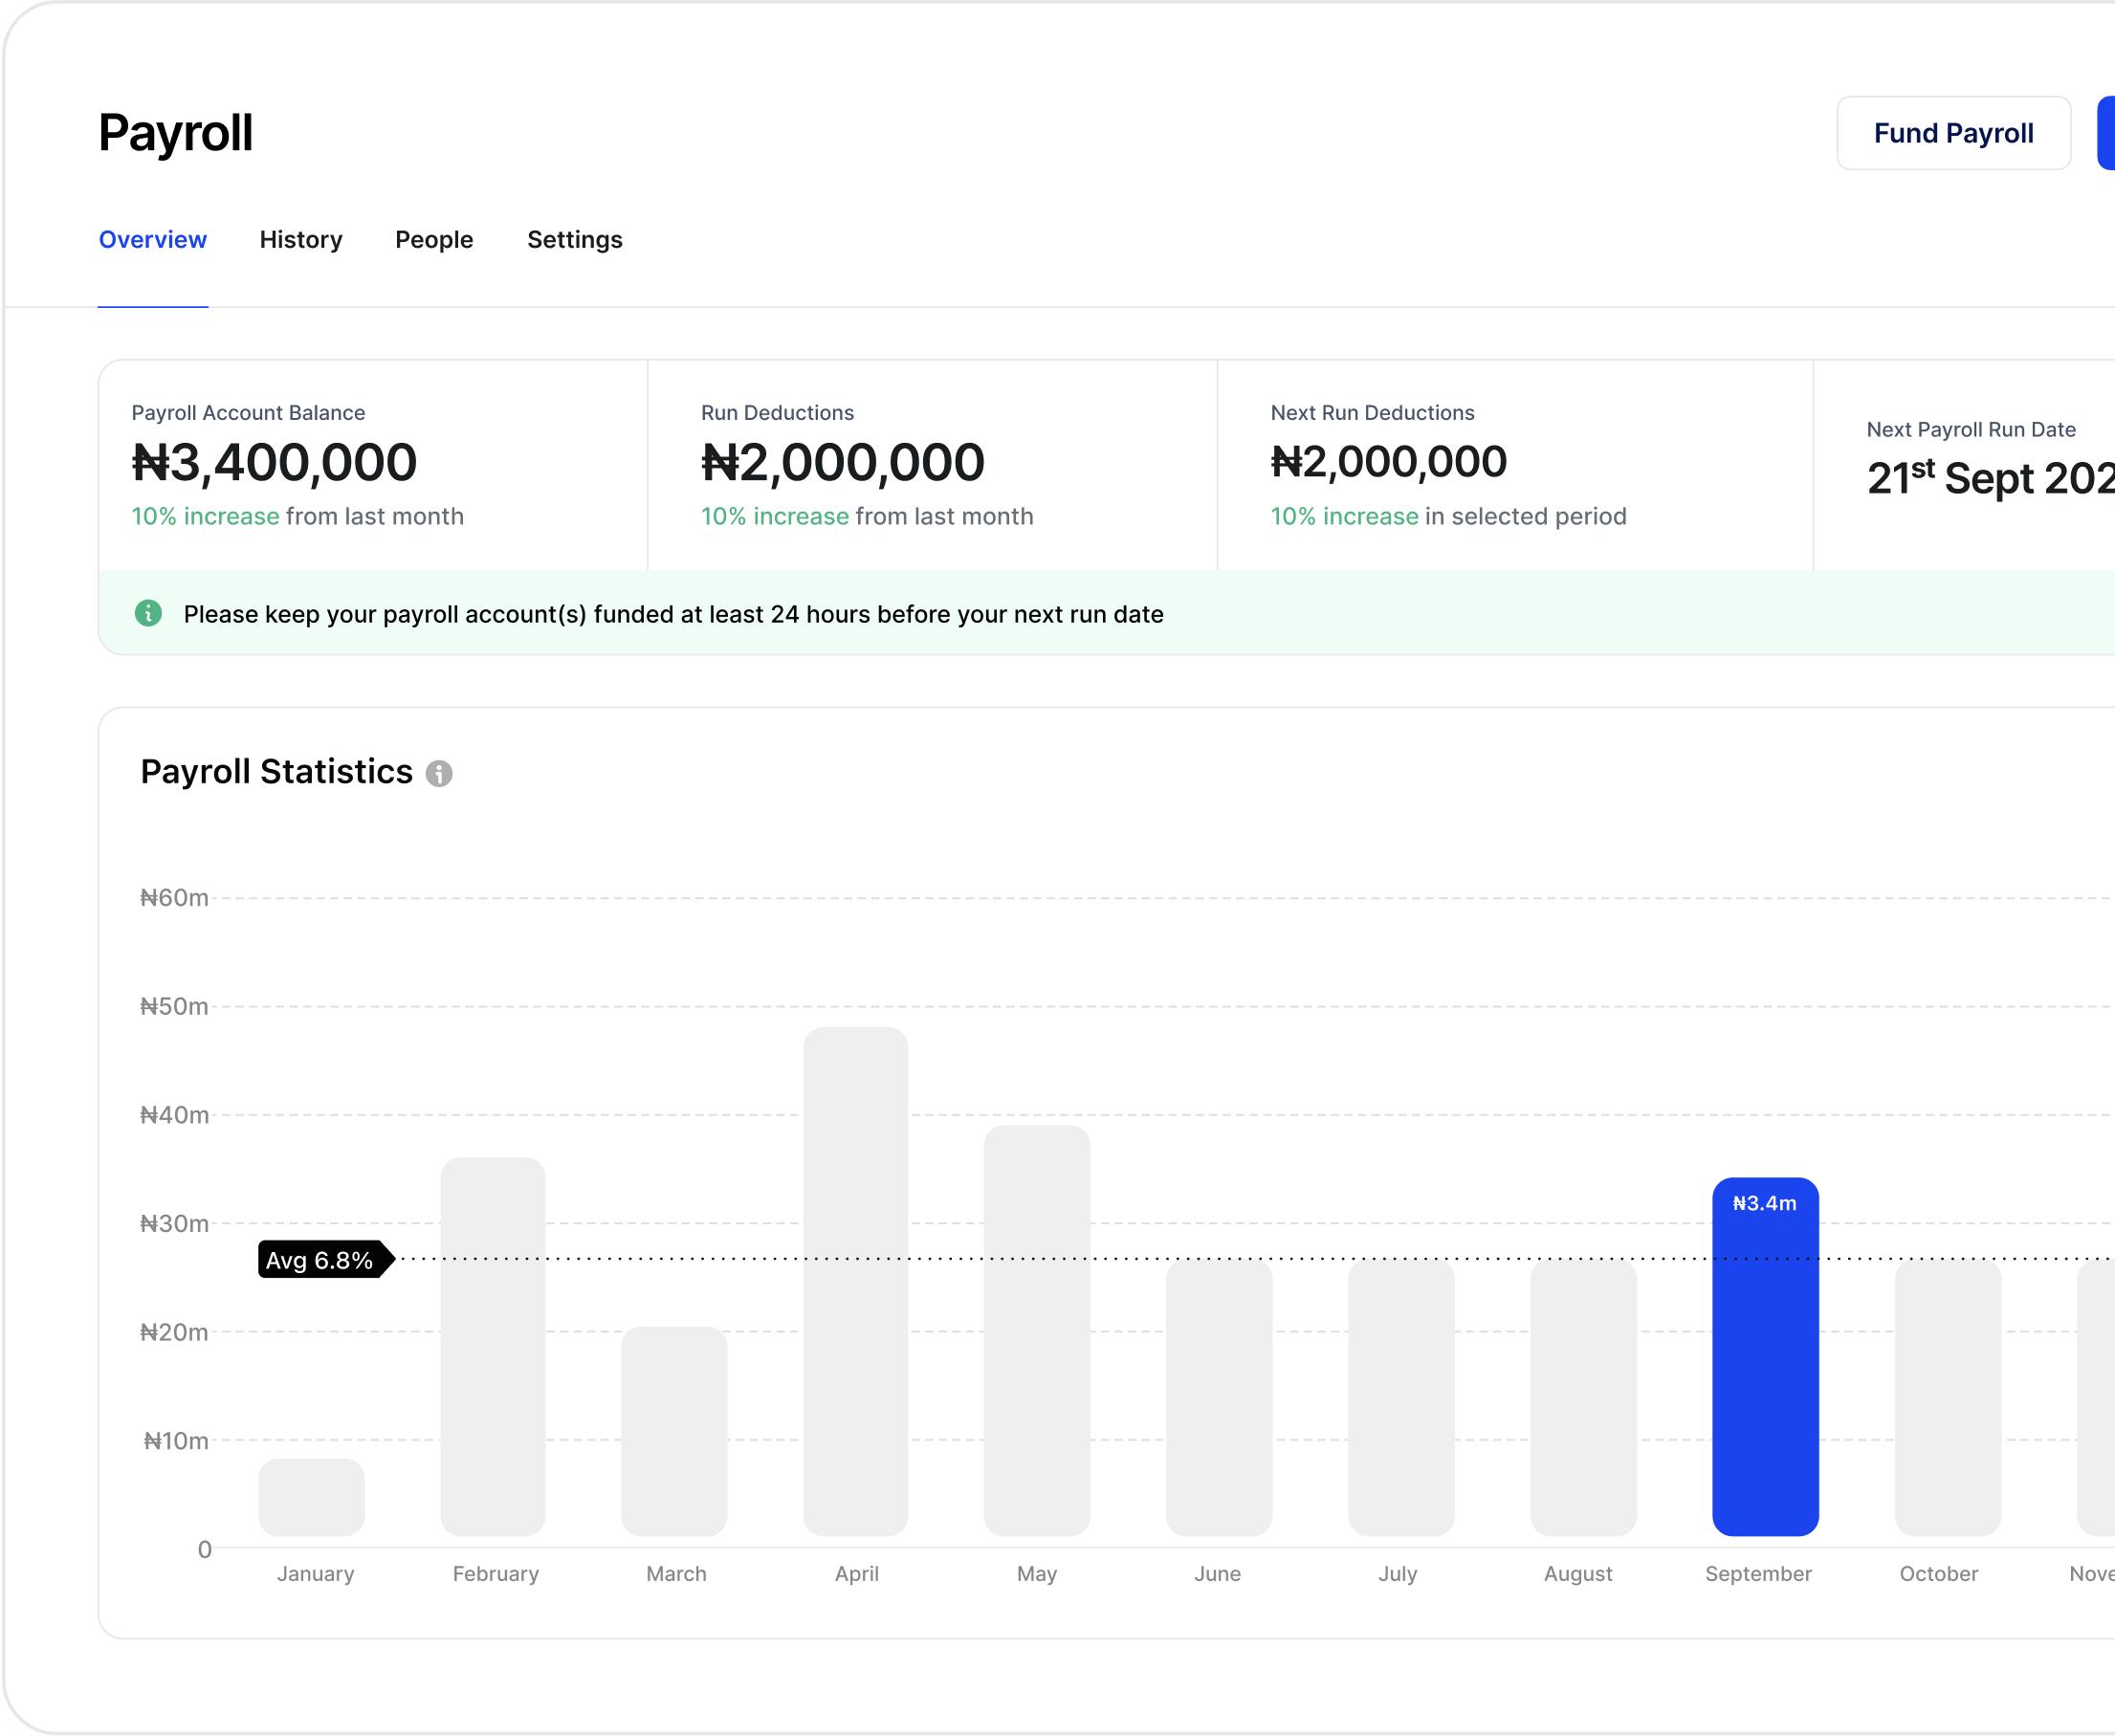
Task: Click the January month label
Action: click(315, 1574)
